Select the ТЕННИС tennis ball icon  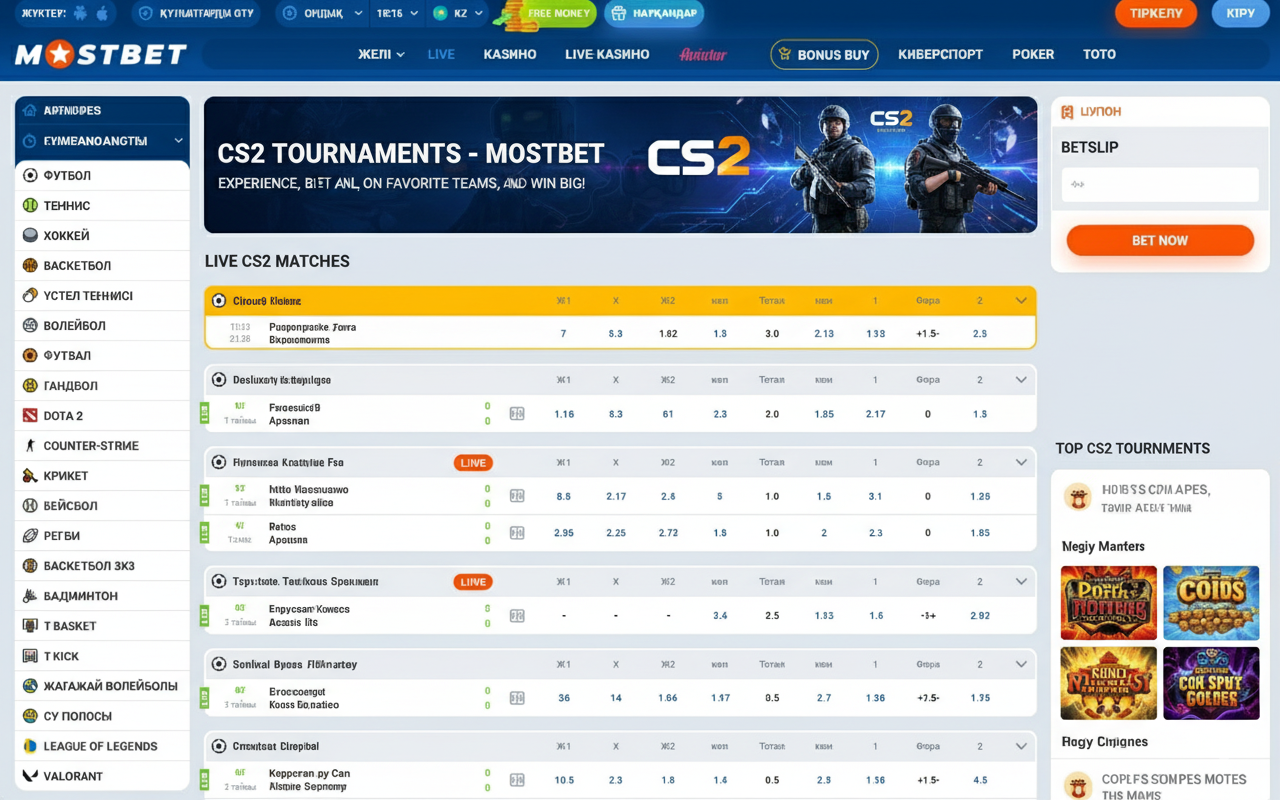30,205
